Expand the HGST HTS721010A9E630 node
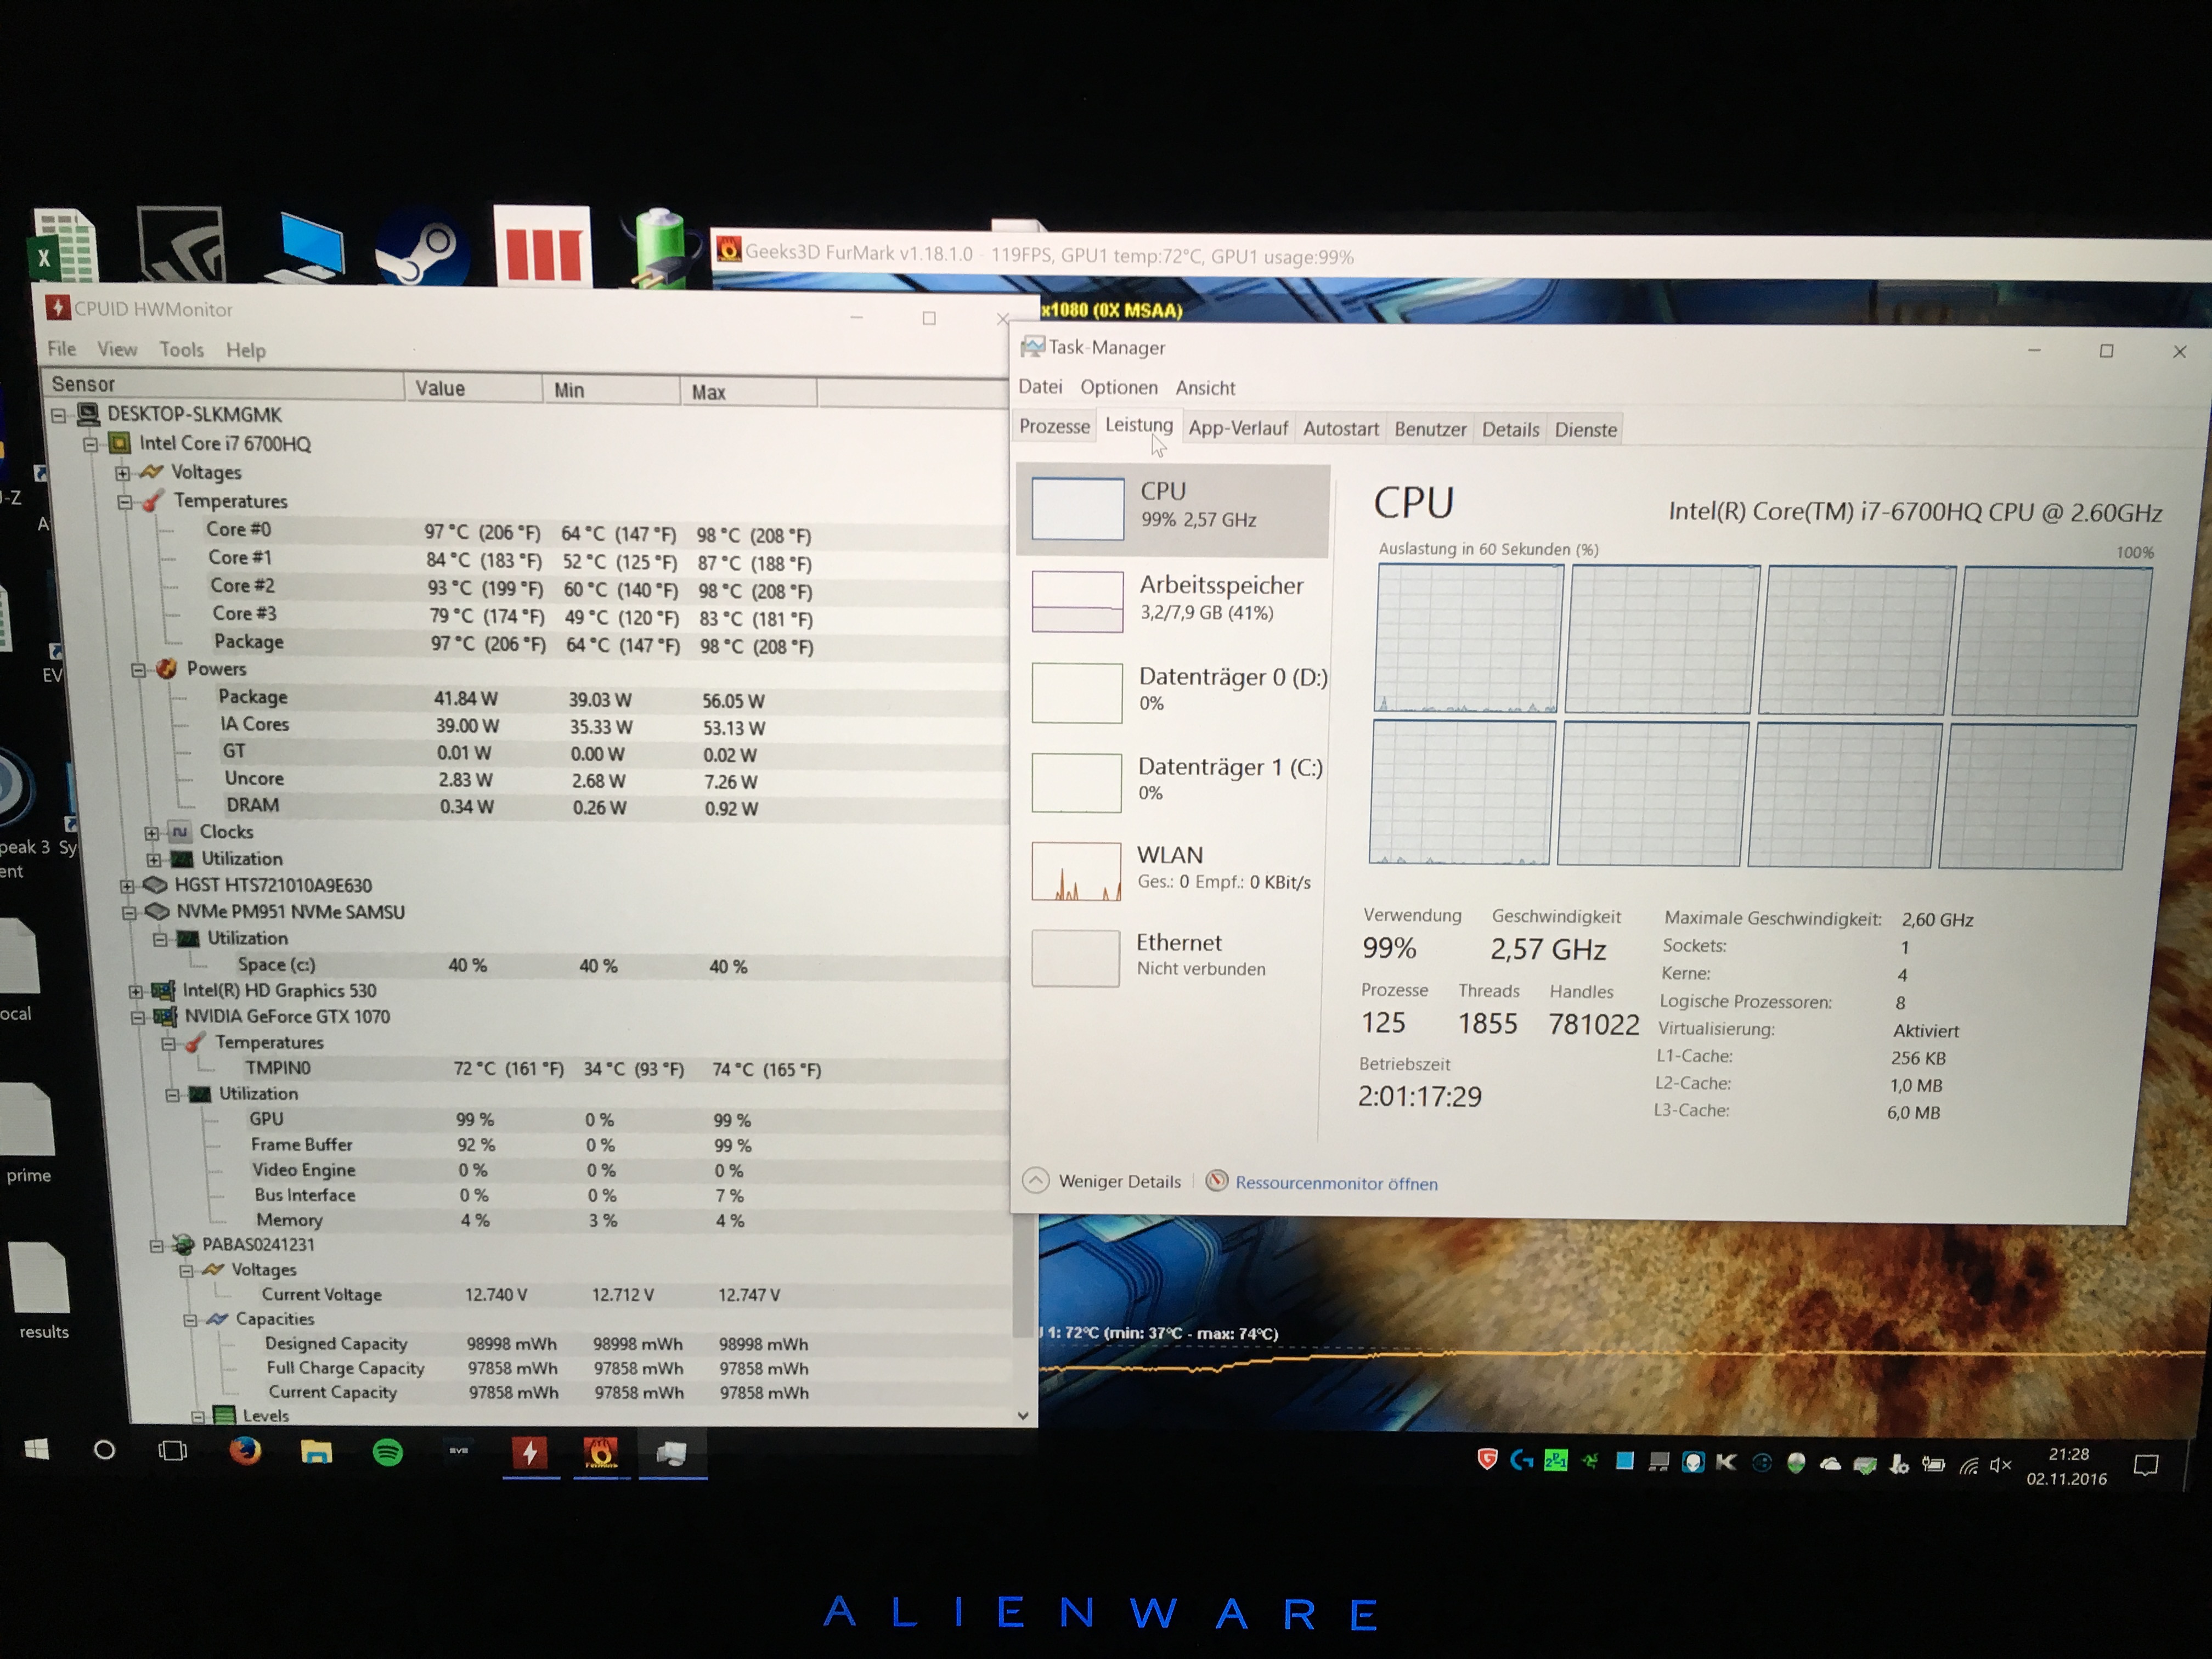 127,886
